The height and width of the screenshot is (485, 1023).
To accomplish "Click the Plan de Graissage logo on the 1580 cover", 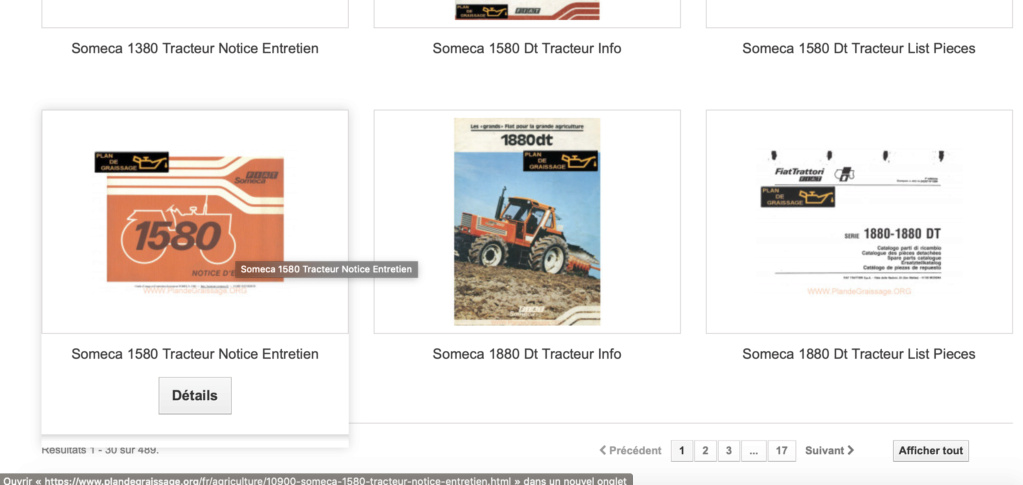I will (132, 162).
